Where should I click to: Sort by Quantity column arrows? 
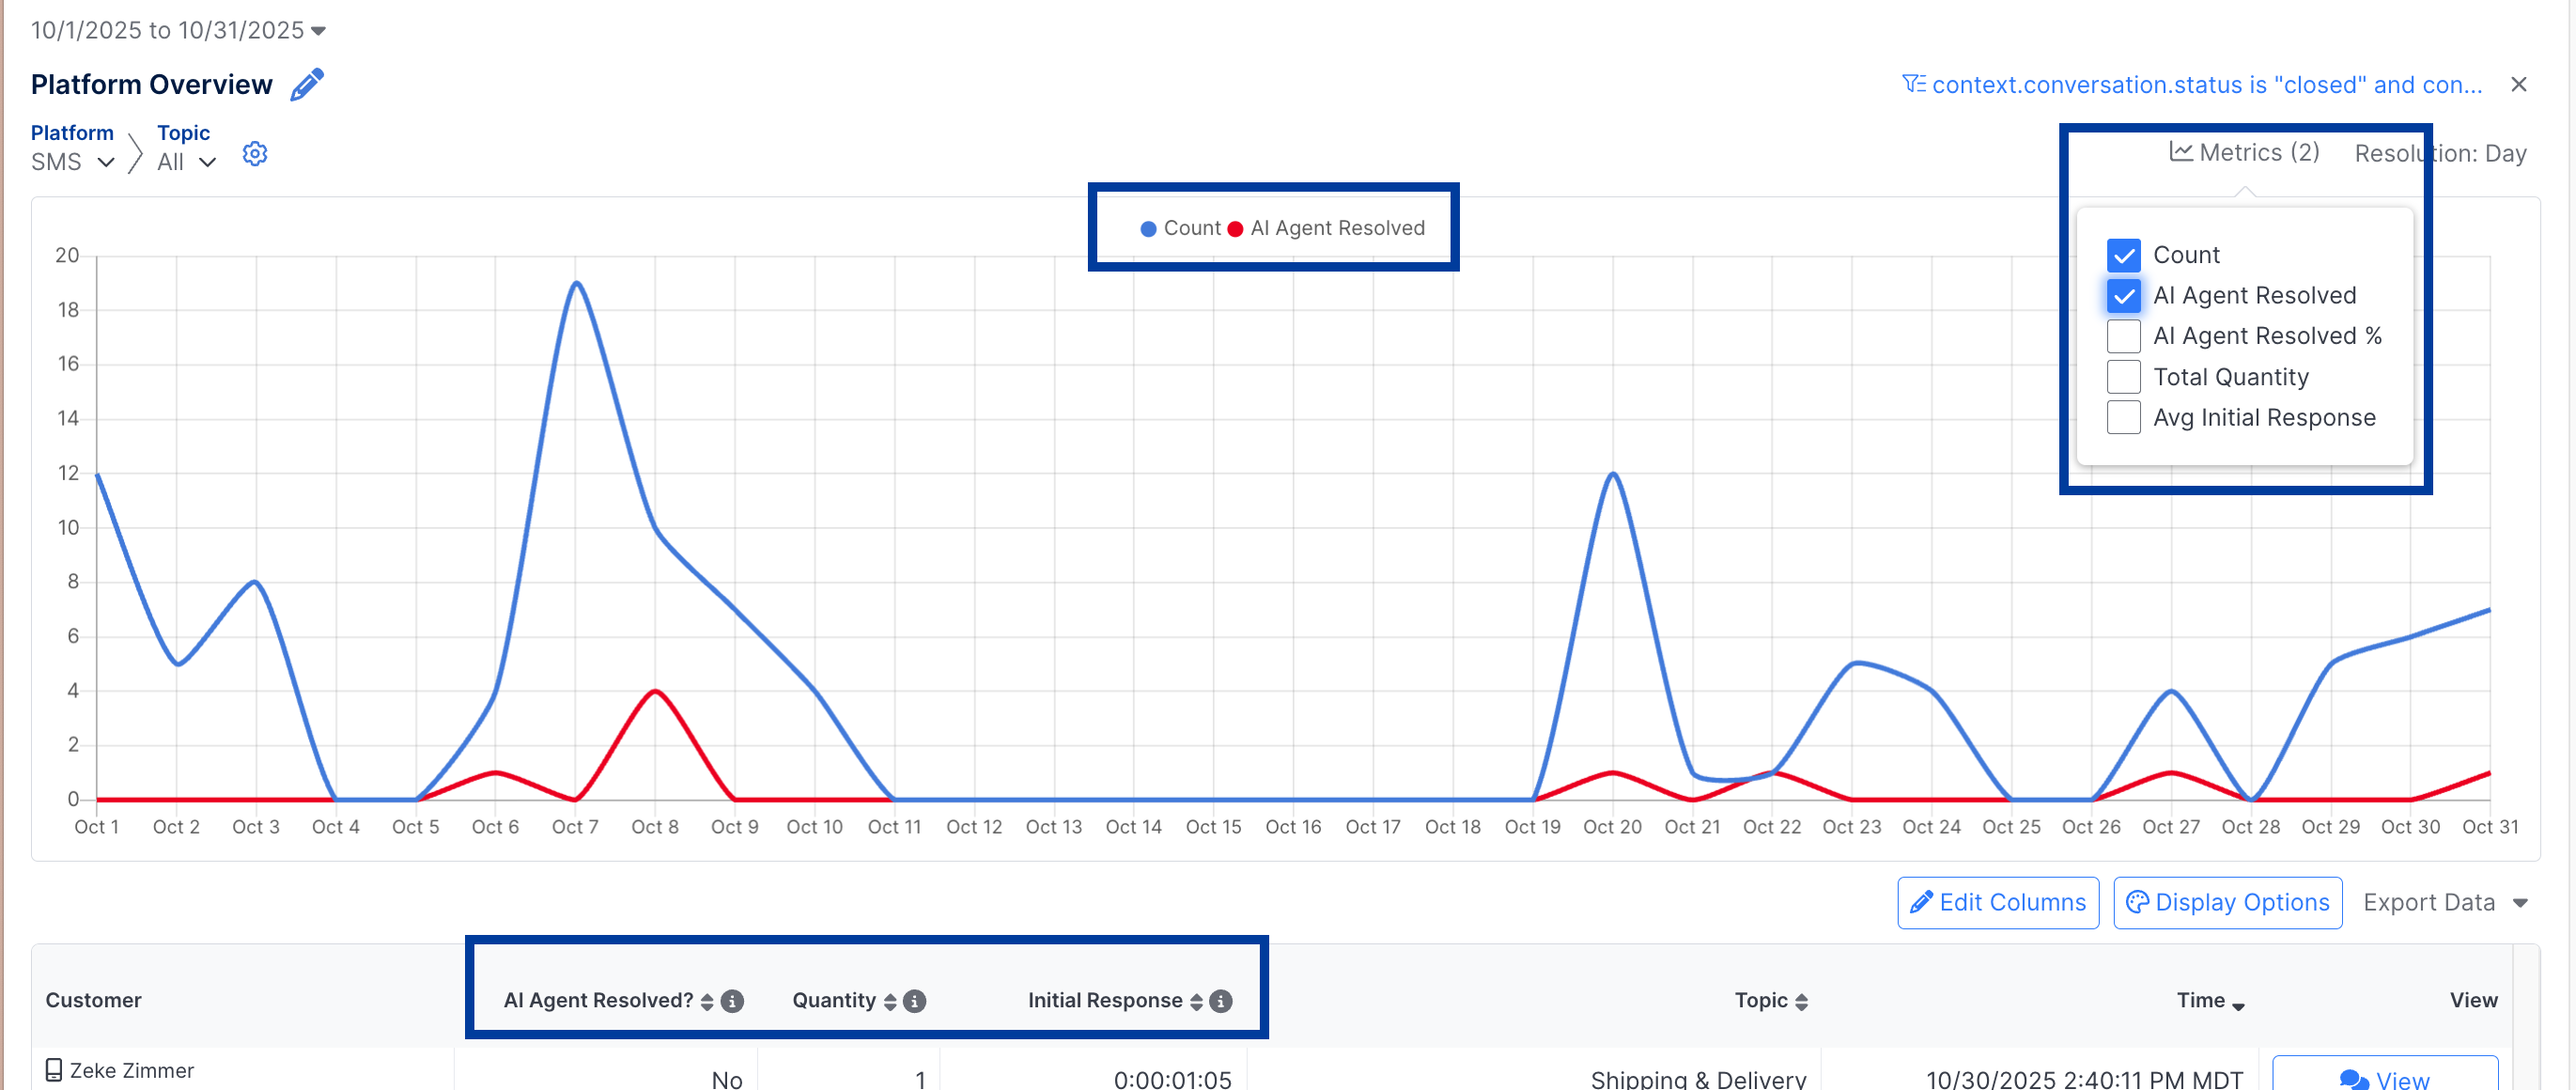[x=890, y=1001]
